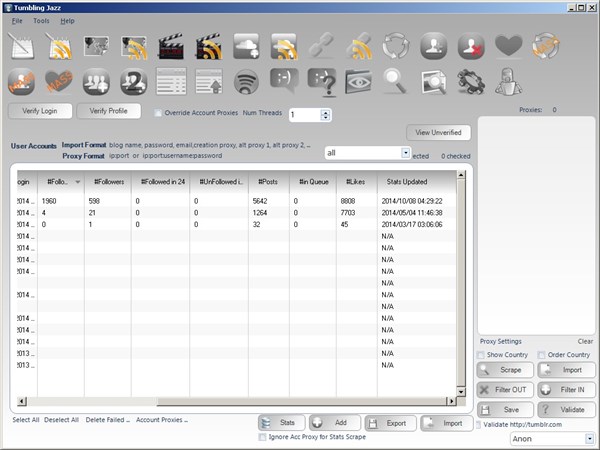Click the grey heart like icon
Screen dimensions: 600x450
(509, 46)
